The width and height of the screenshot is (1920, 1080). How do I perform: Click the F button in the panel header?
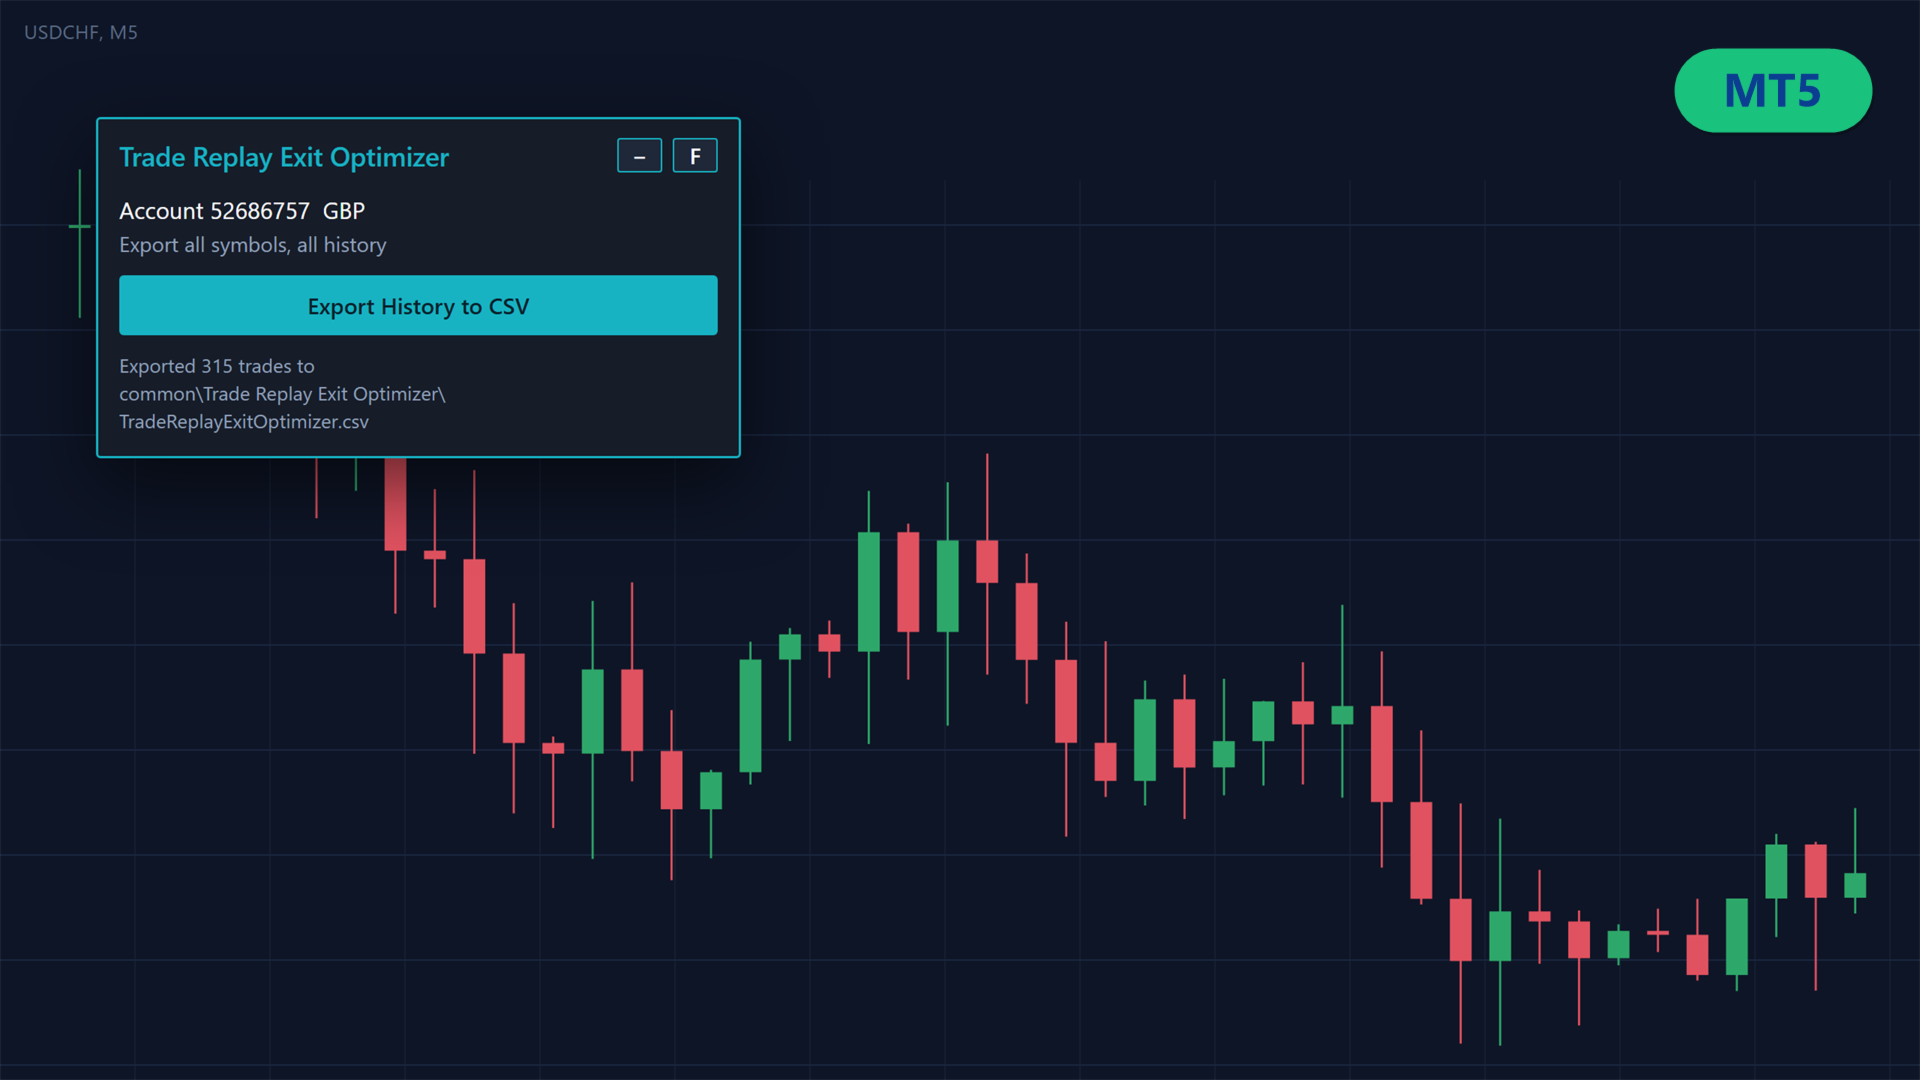tap(695, 156)
